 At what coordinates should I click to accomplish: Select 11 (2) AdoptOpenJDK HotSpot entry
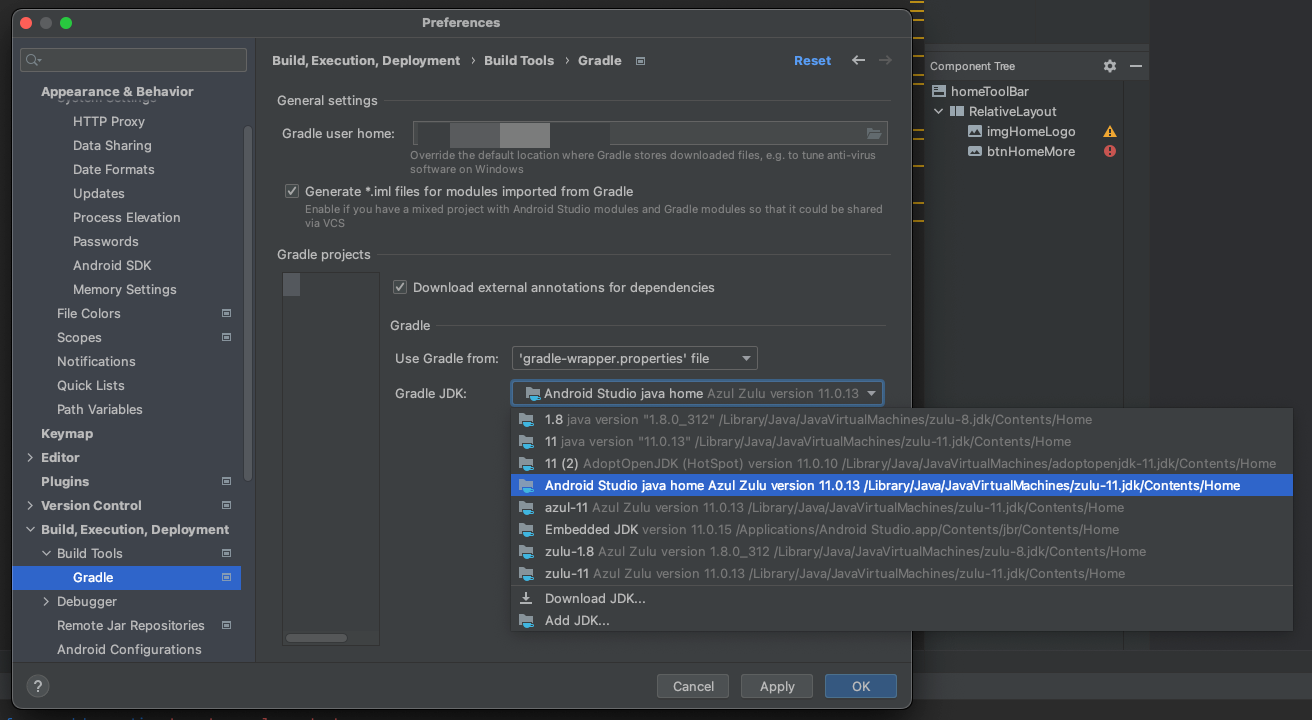(x=902, y=464)
